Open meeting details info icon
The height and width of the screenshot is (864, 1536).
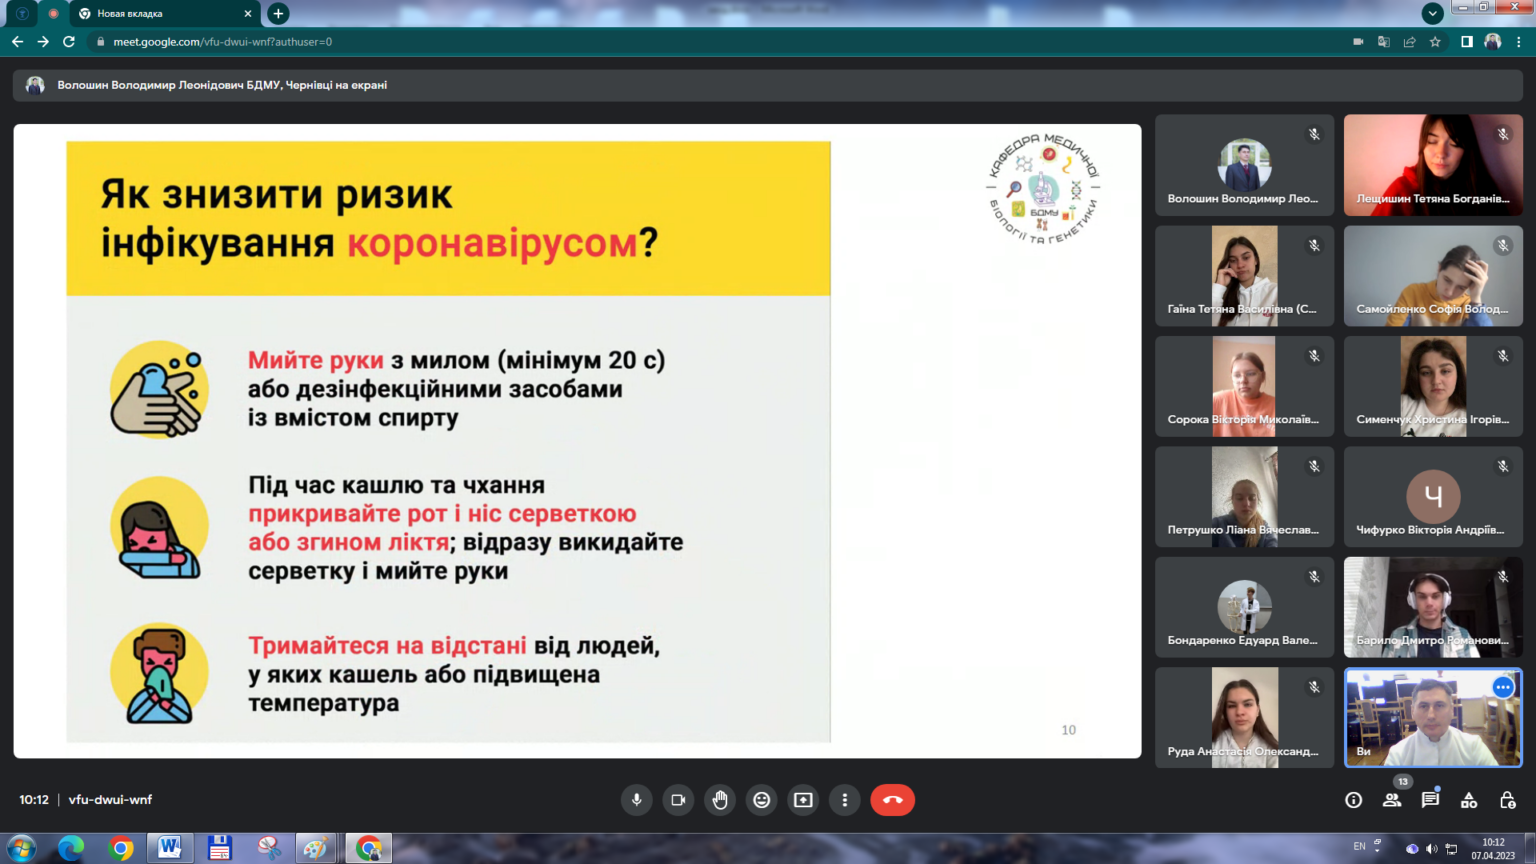(x=1353, y=800)
